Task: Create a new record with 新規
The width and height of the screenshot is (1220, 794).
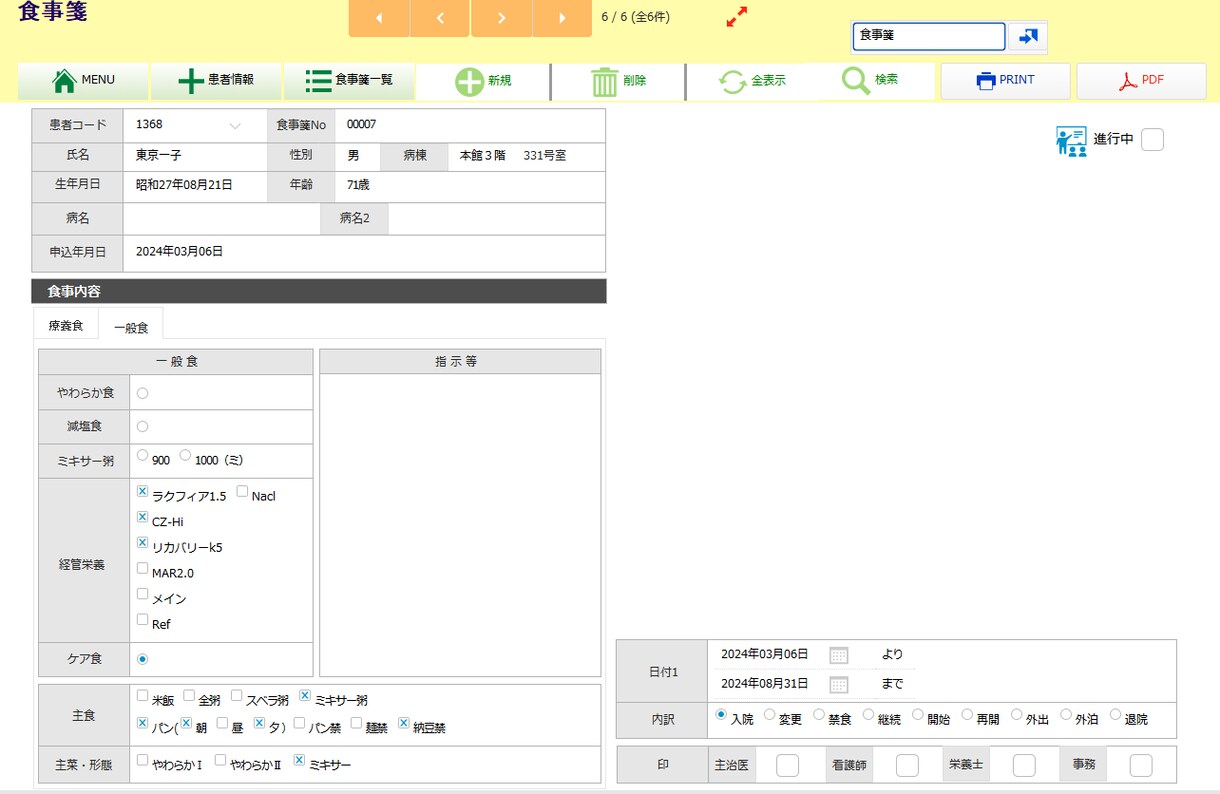Action: pos(482,81)
